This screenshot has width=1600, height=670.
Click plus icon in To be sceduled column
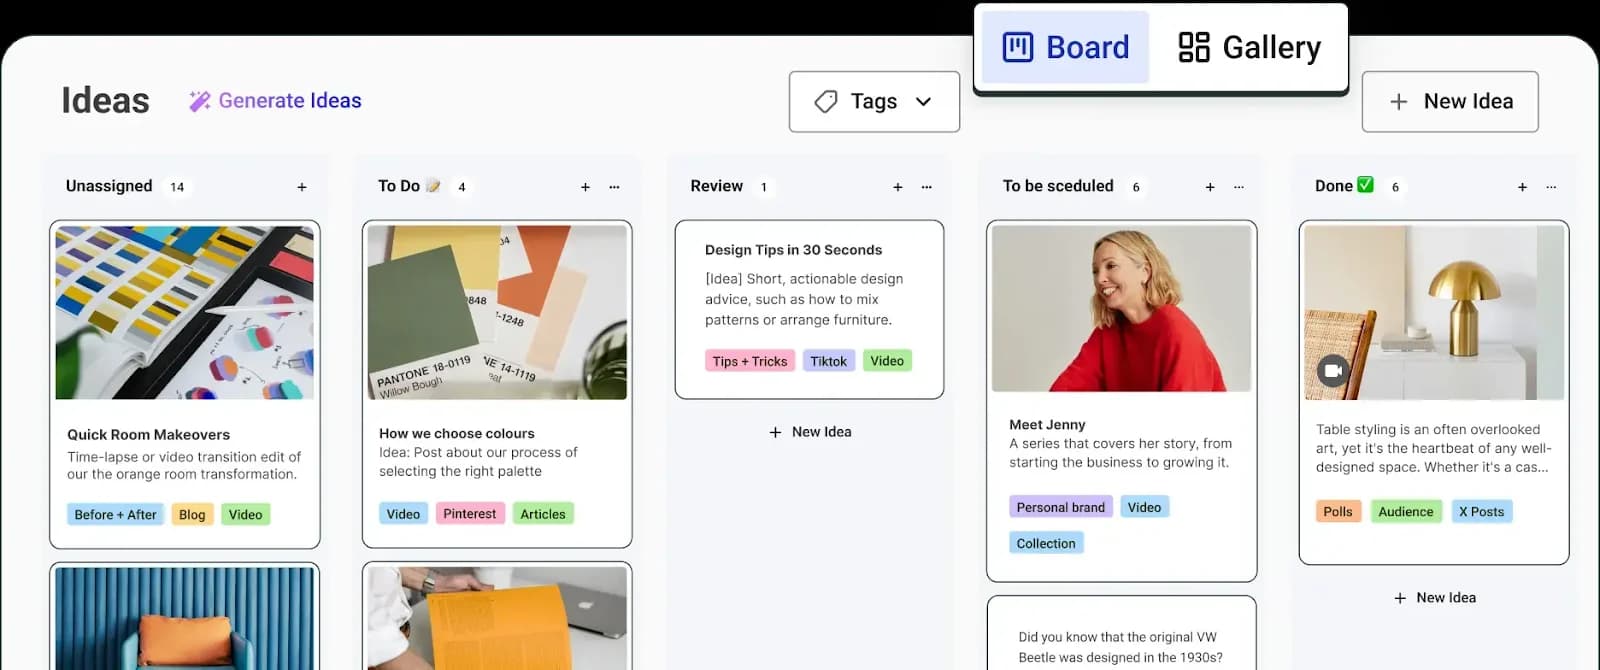pyautogui.click(x=1210, y=187)
